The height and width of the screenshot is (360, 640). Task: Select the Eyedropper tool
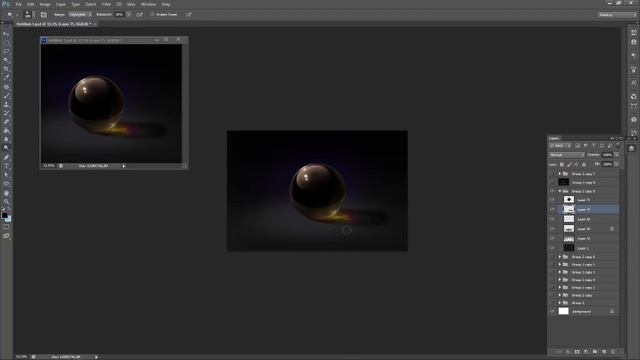(x=6, y=78)
